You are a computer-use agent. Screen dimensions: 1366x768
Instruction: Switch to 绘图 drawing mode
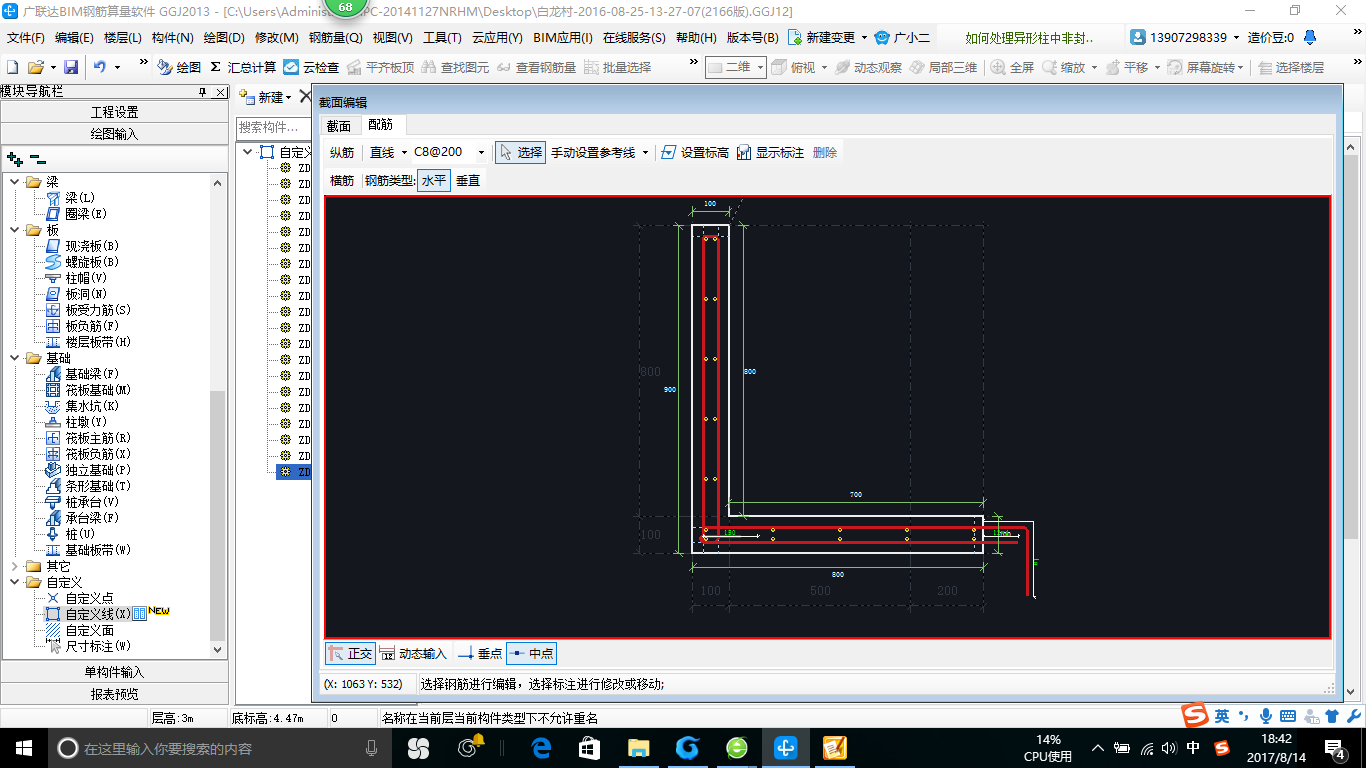click(x=179, y=67)
